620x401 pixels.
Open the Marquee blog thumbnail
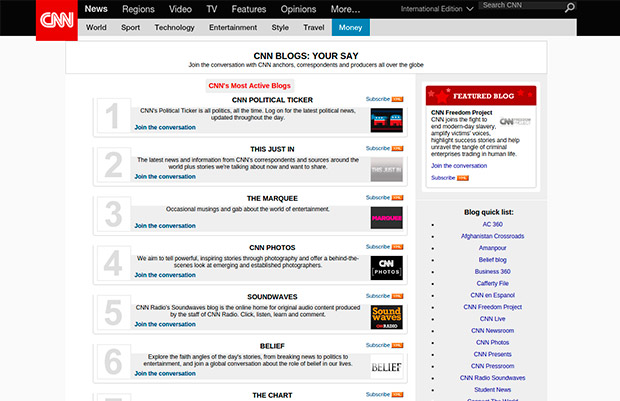(x=386, y=218)
